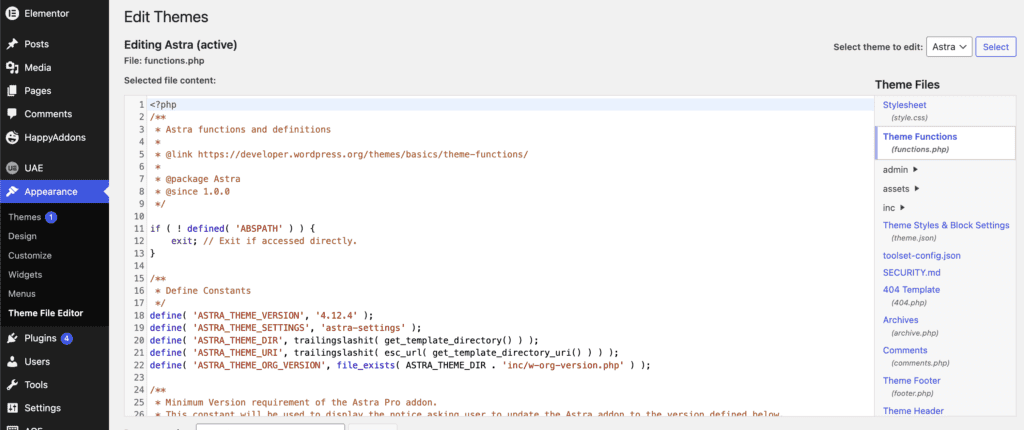
Task: Click the '@package Astra' comment line
Action: tap(198, 179)
